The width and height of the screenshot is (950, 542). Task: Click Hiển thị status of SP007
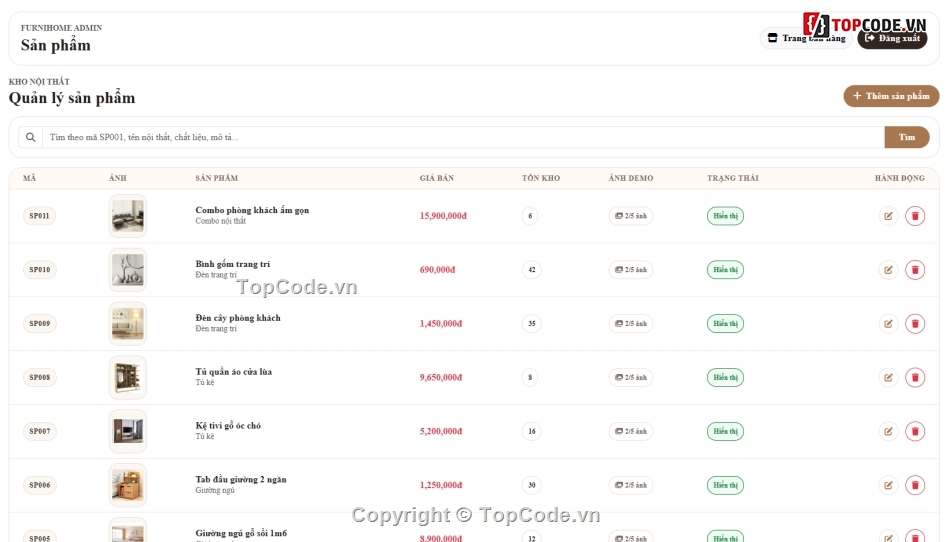coord(725,431)
